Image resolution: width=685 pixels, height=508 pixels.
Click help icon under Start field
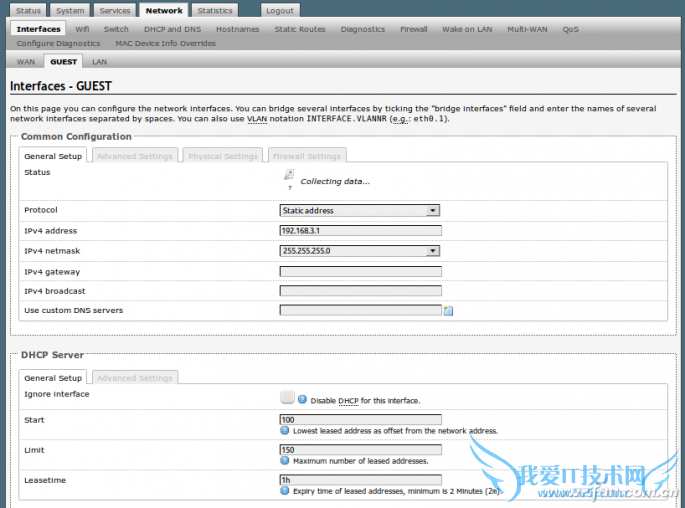tap(285, 430)
